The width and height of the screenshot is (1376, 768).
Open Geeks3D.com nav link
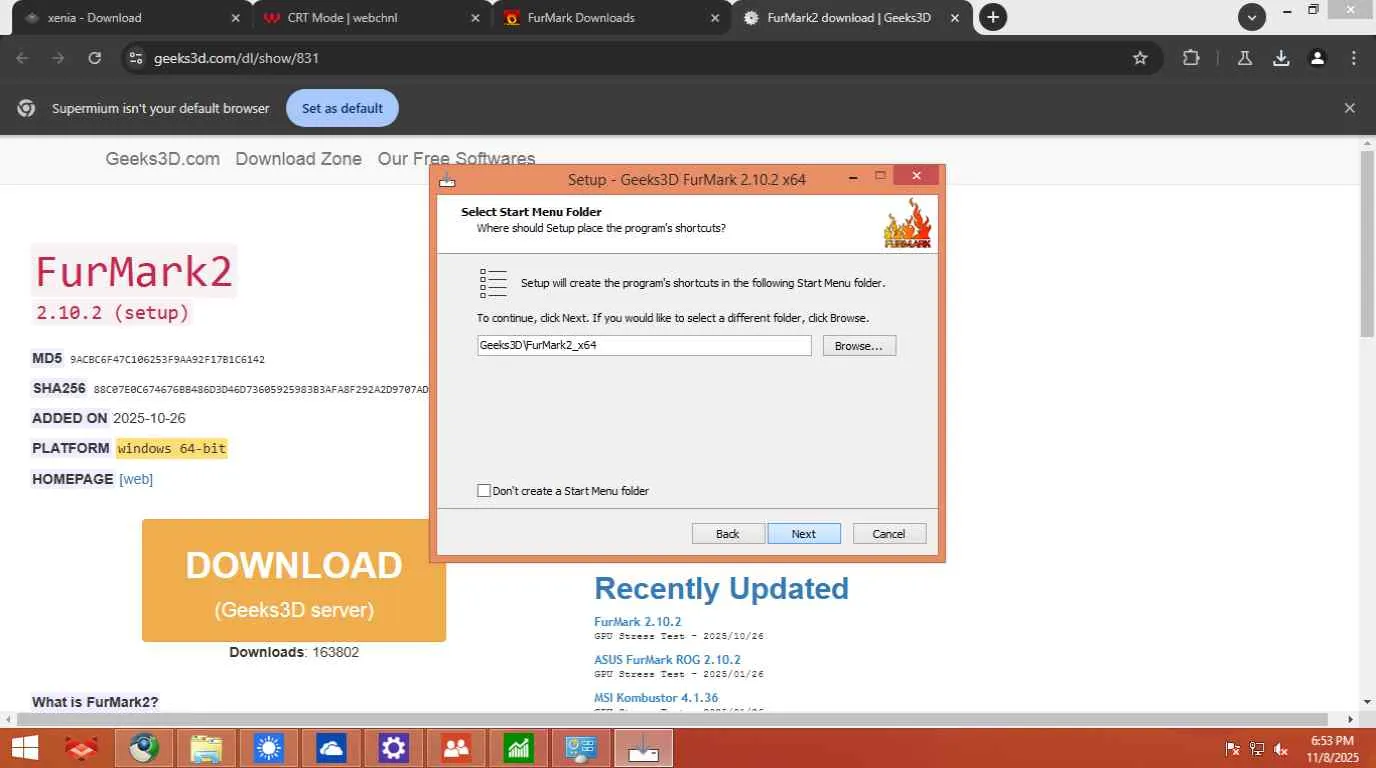pyautogui.click(x=163, y=159)
